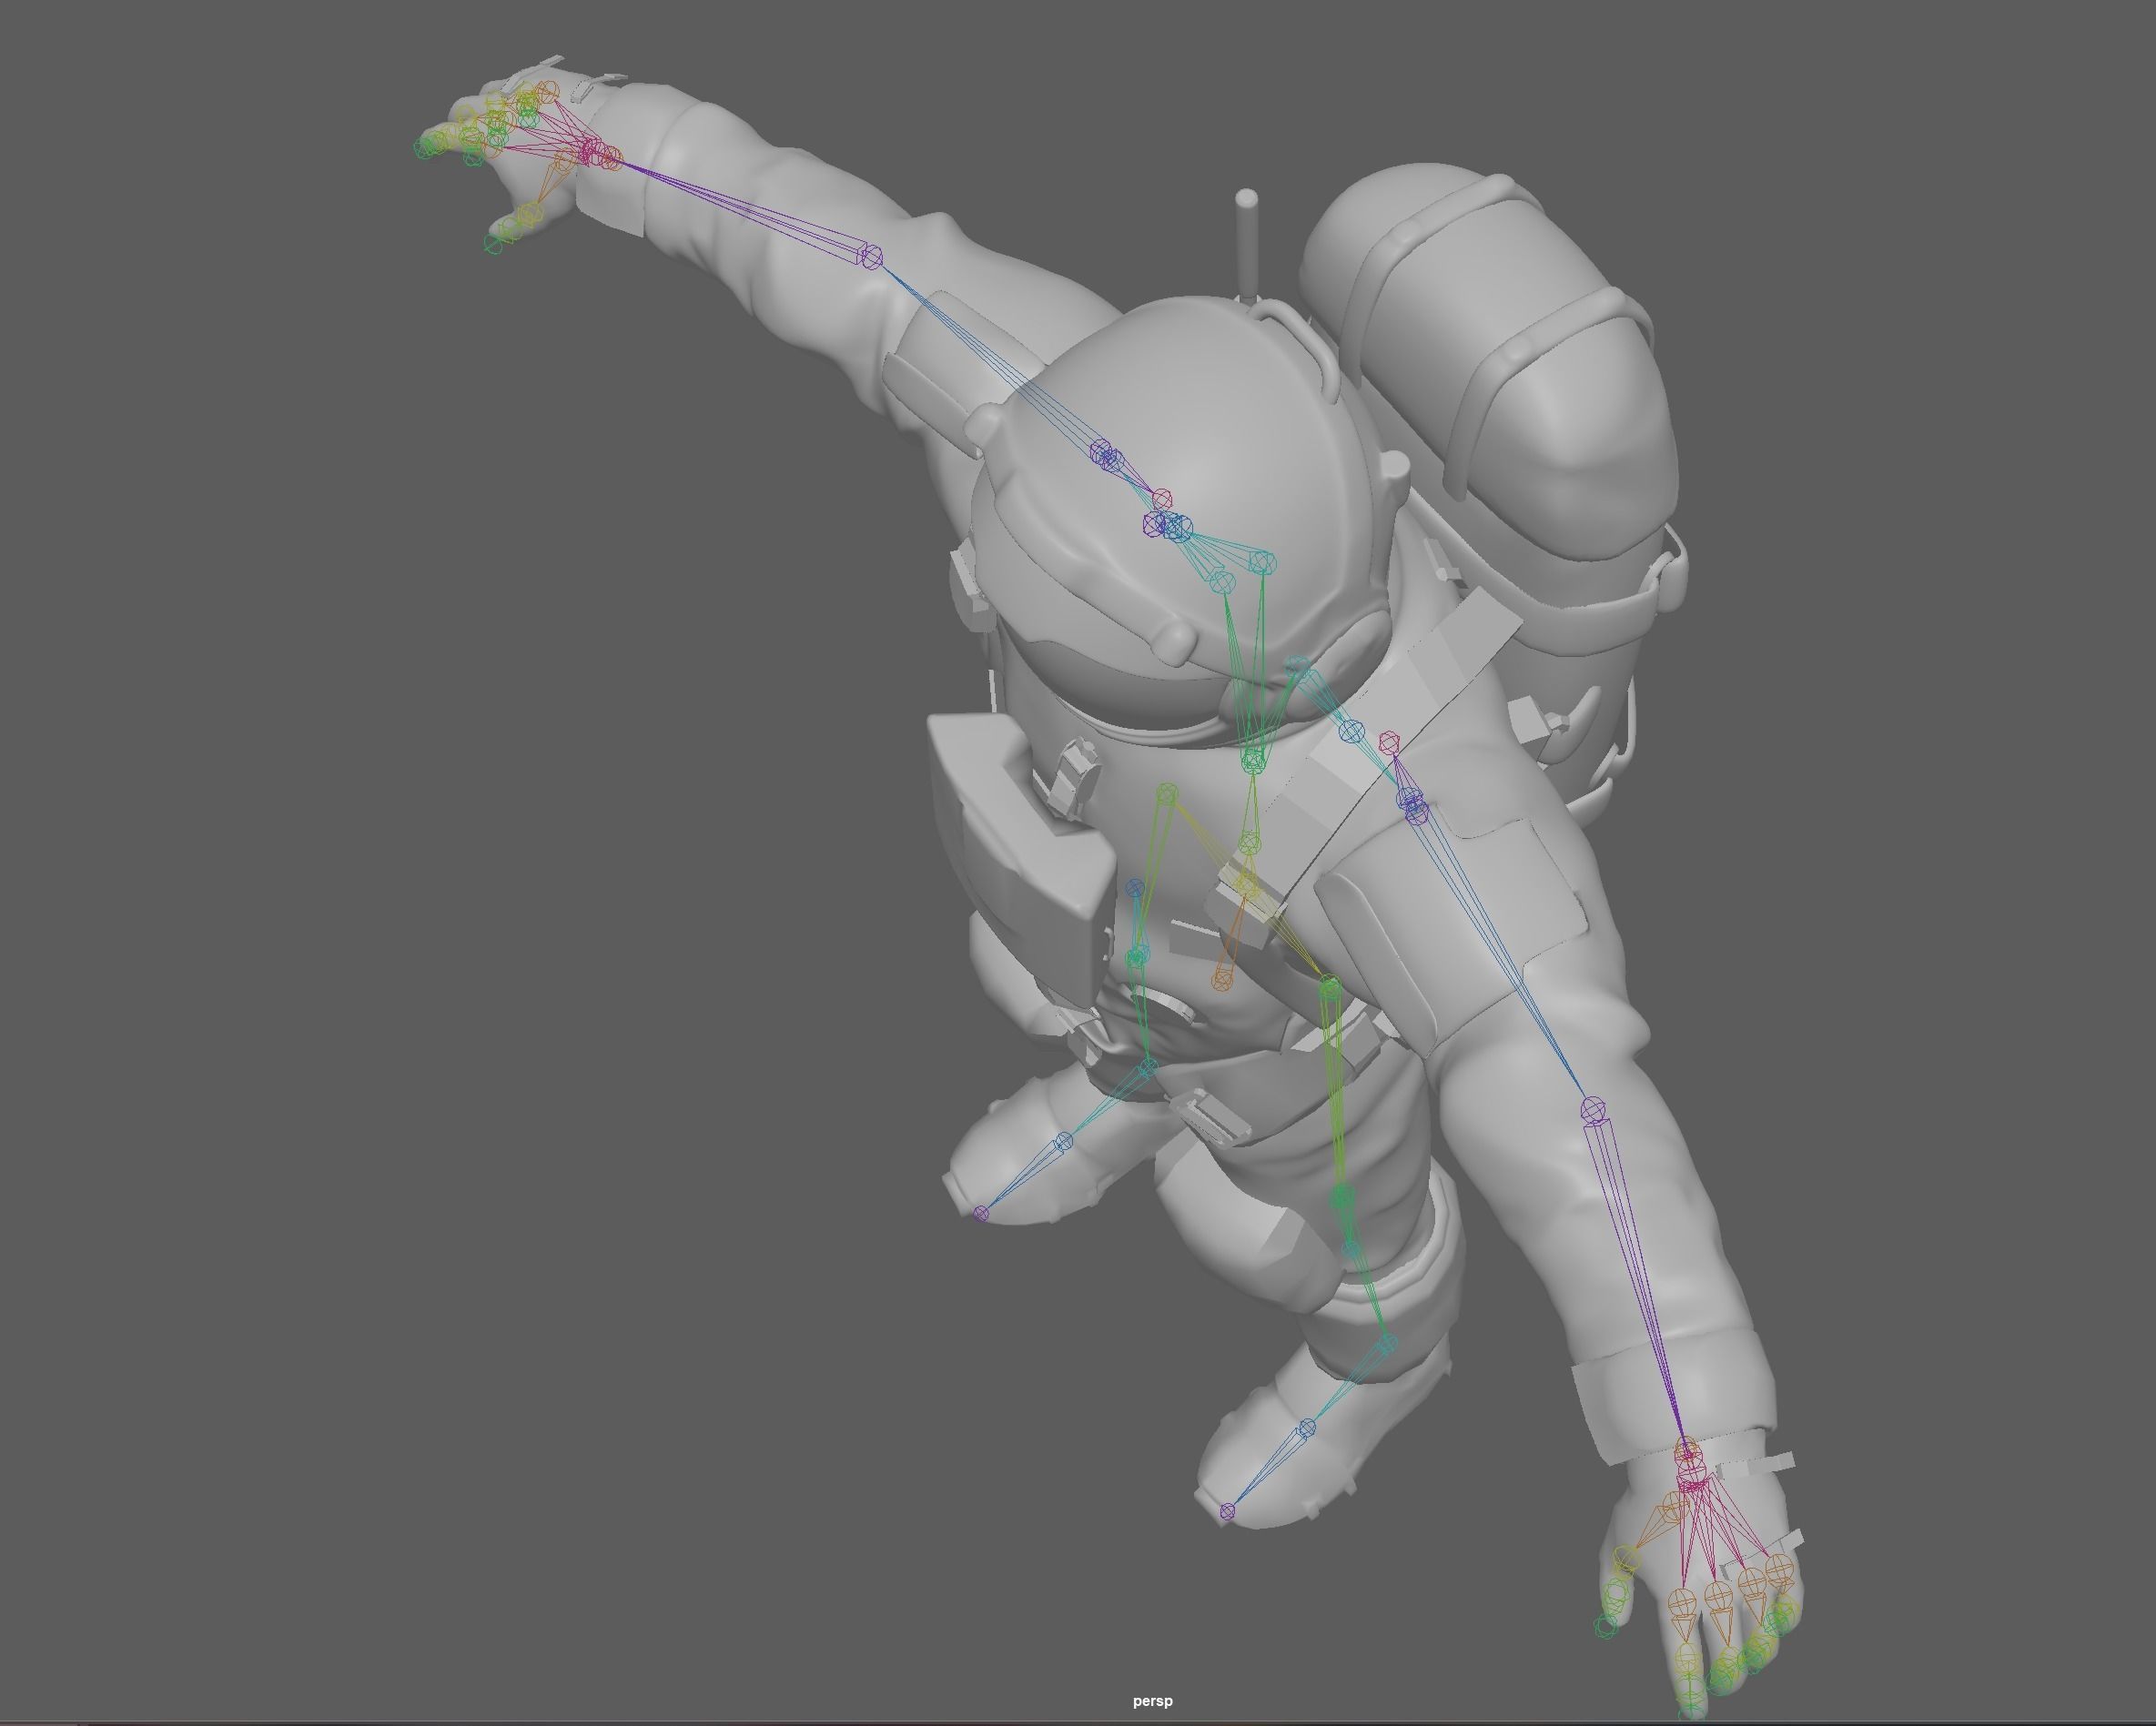Screen dimensions: 2156x1726
Task: Select the red joint near the shoulder strap
Action: (1388, 741)
